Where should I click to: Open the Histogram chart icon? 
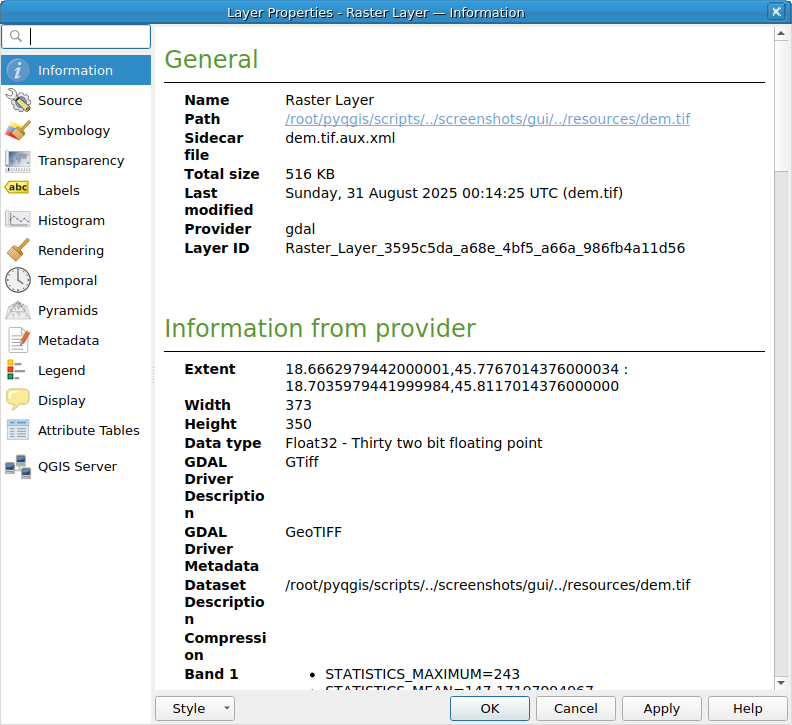tap(18, 220)
